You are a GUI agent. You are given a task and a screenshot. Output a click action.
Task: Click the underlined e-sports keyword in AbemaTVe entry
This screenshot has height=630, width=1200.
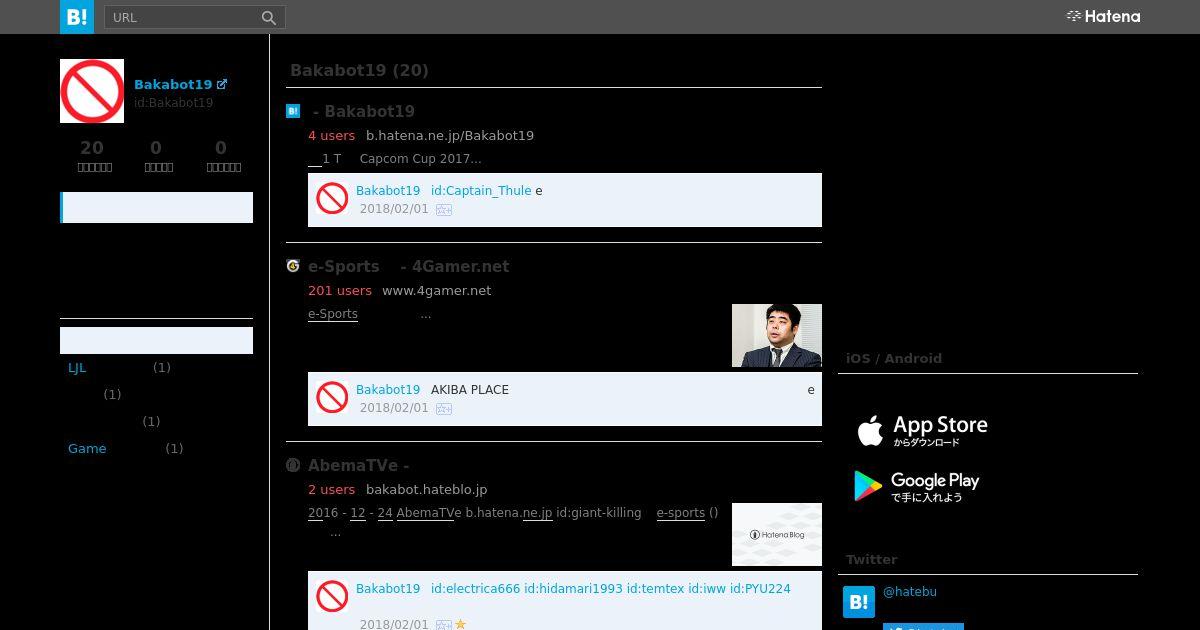tap(681, 513)
